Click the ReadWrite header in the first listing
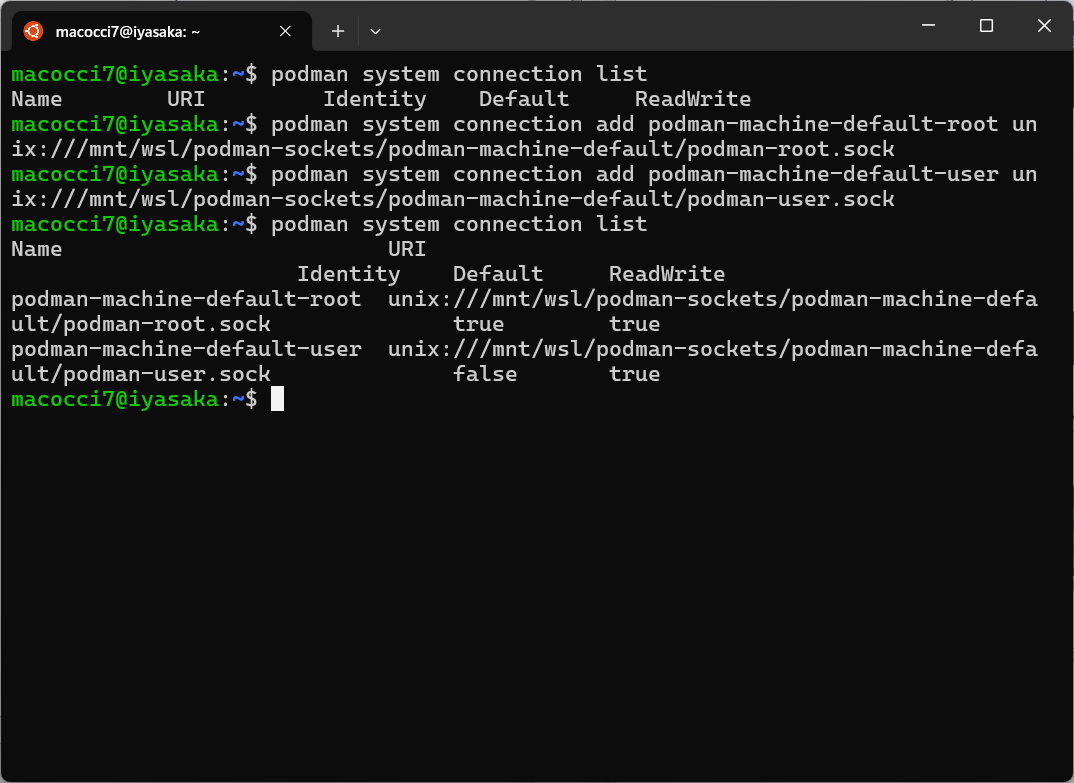This screenshot has height=783, width=1074. coord(692,99)
